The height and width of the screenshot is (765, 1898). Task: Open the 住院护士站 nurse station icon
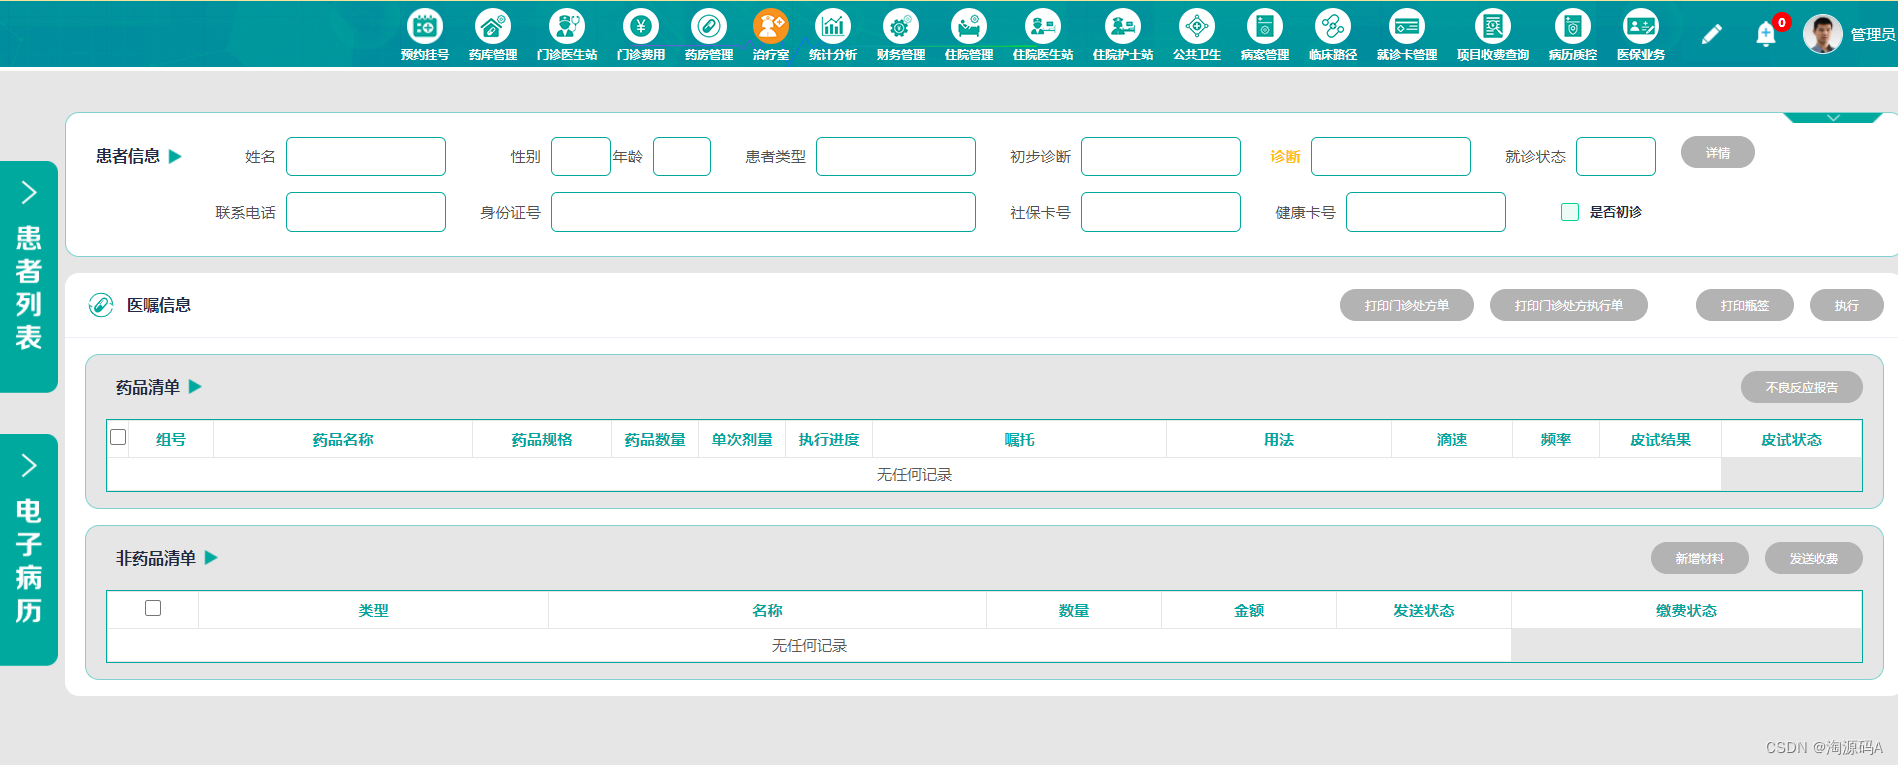click(1123, 27)
